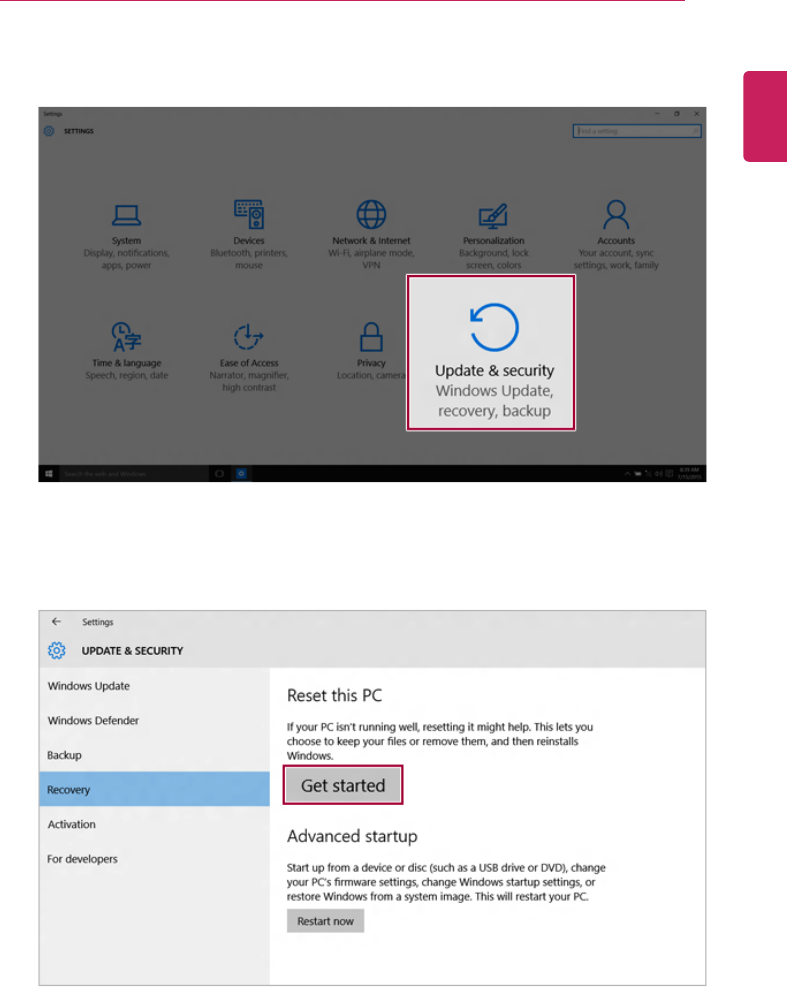
Task: Click the Windows Start button on taskbar
Action: pyautogui.click(x=49, y=474)
